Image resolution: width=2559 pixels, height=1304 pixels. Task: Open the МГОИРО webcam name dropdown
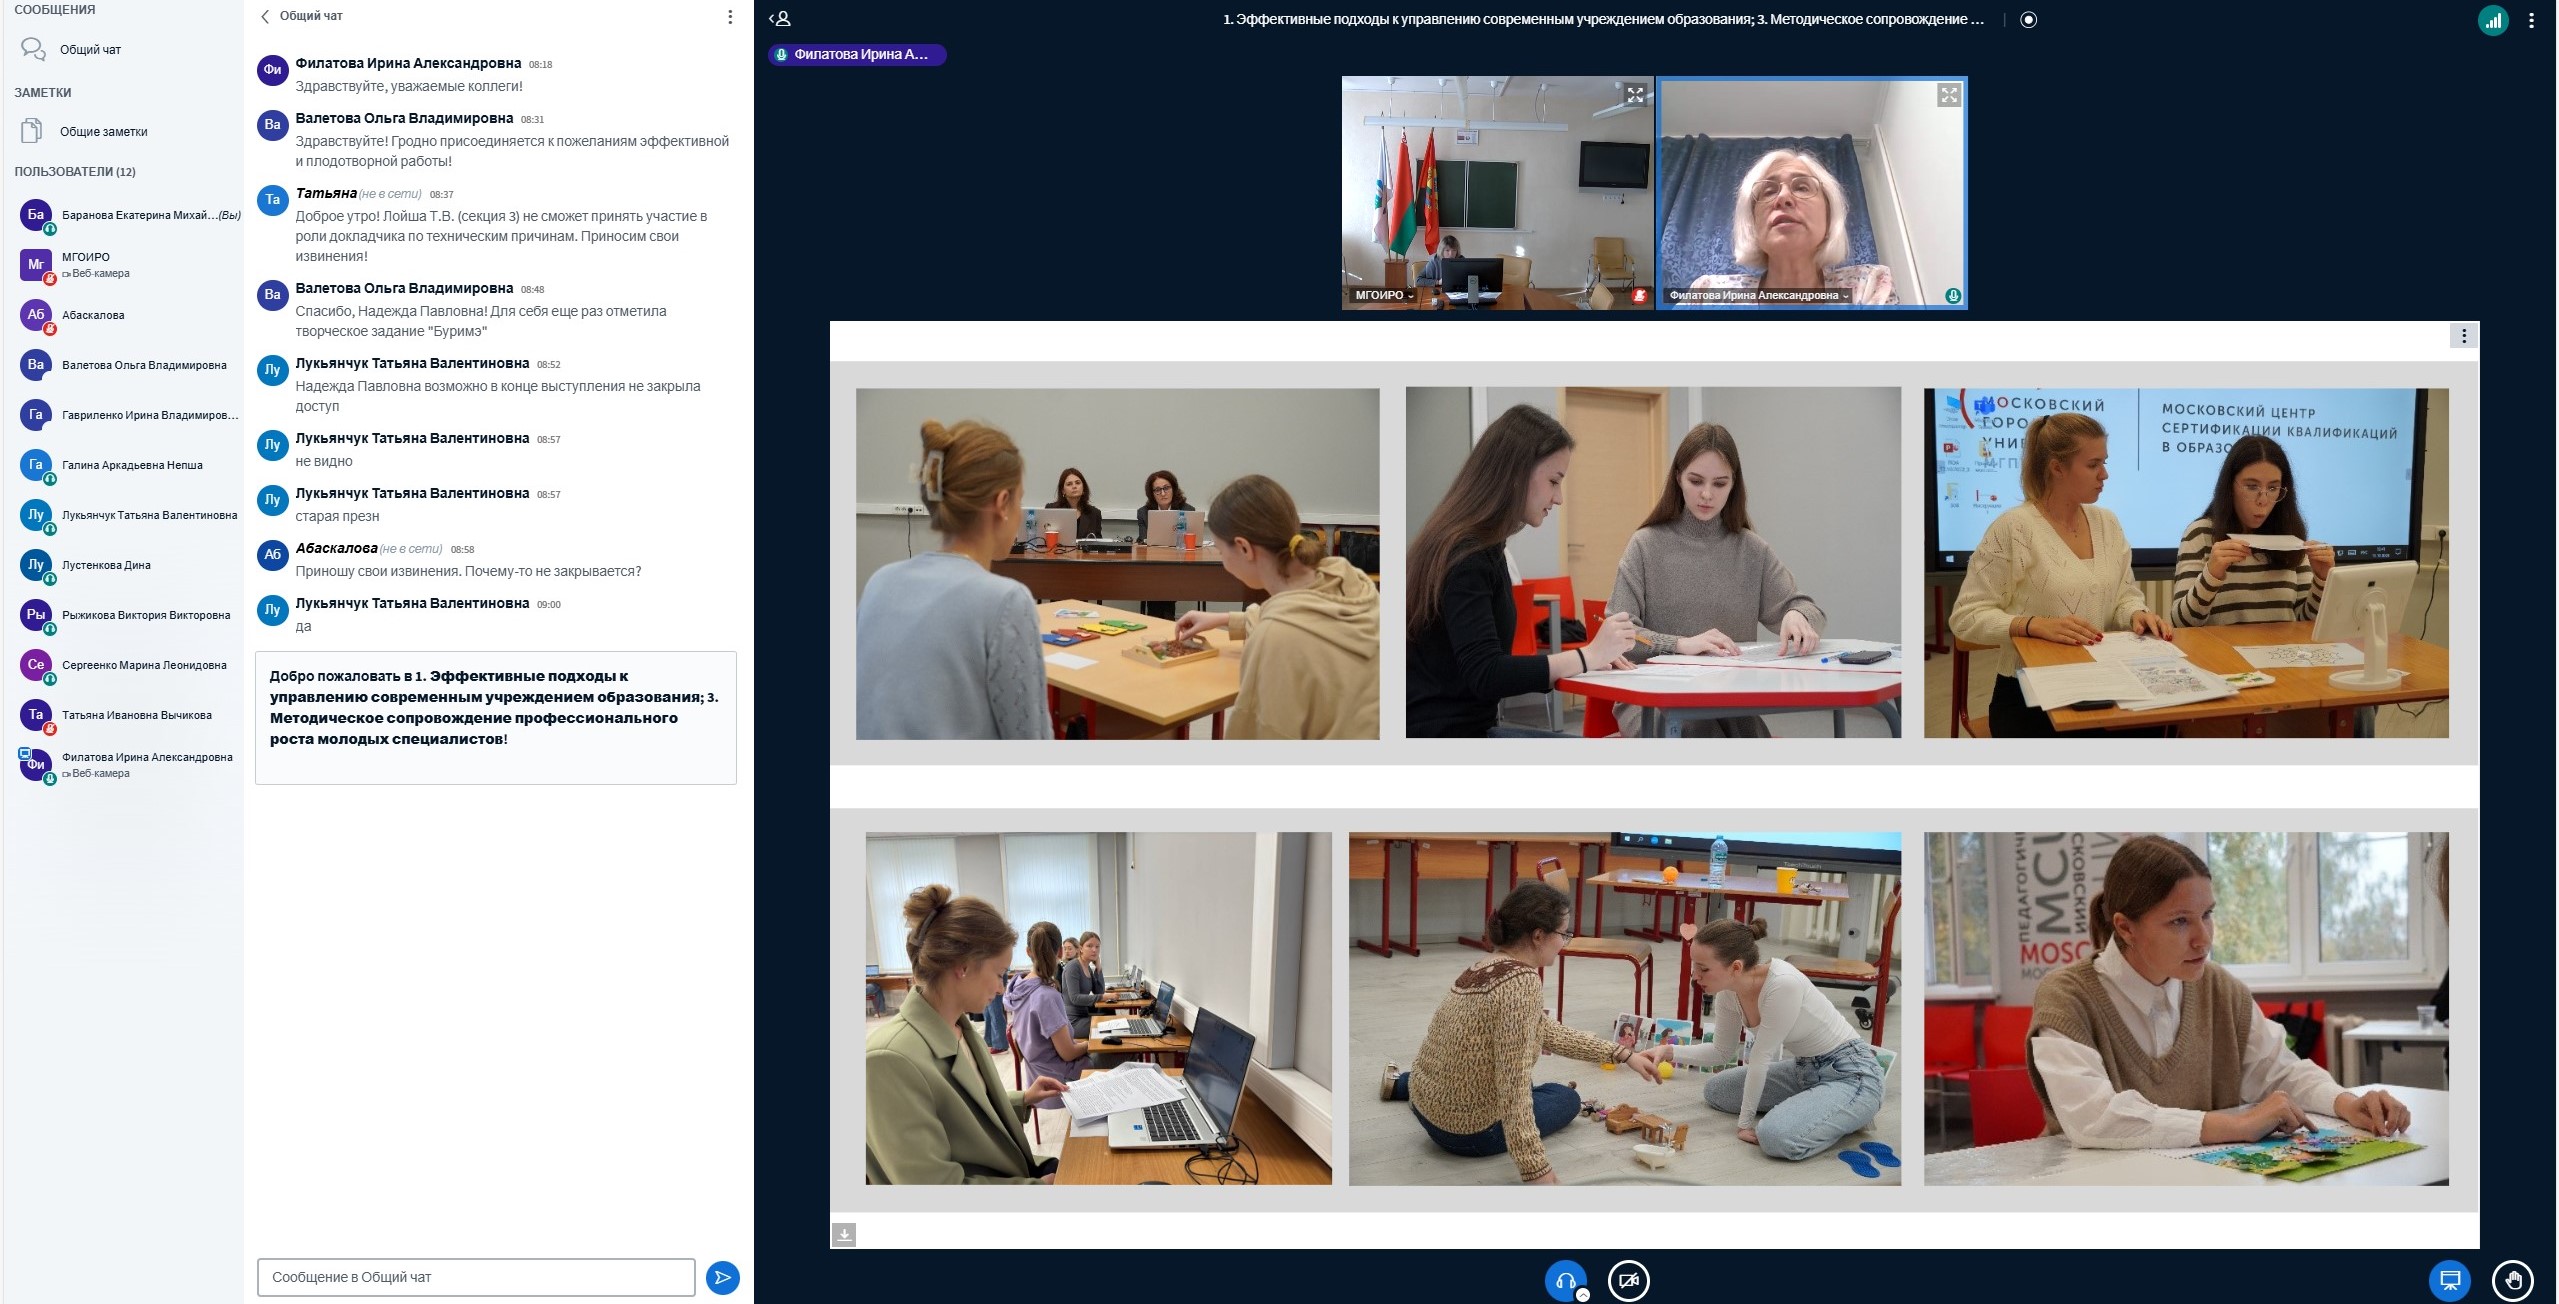[1385, 296]
